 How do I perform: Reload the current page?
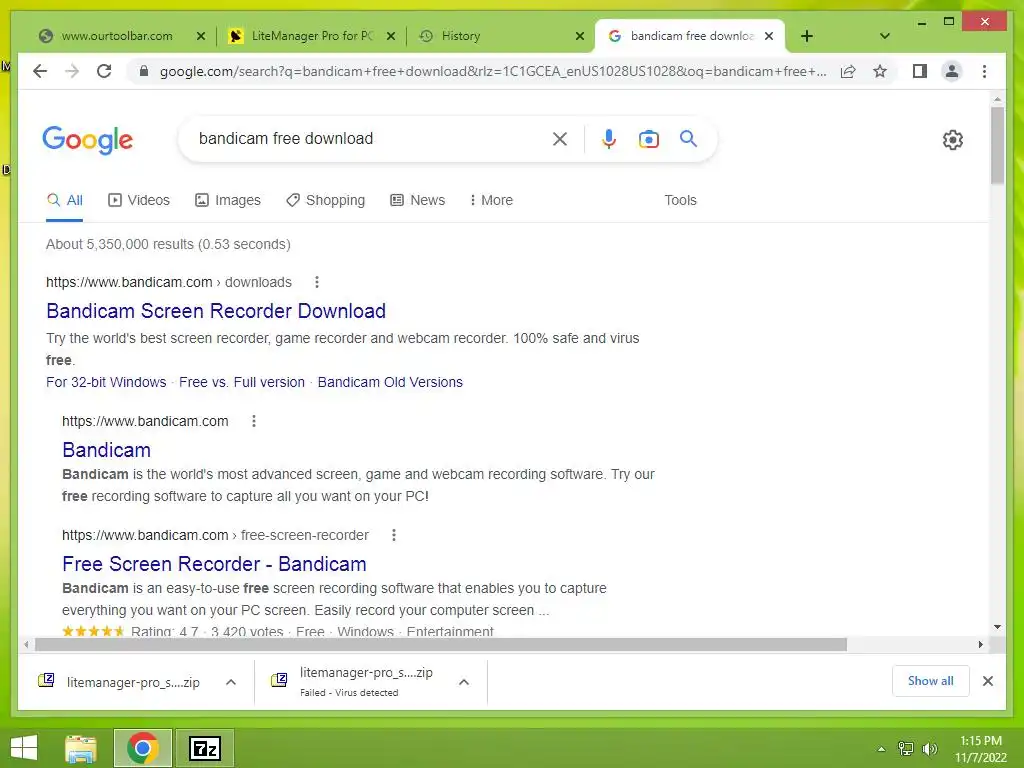tap(104, 71)
